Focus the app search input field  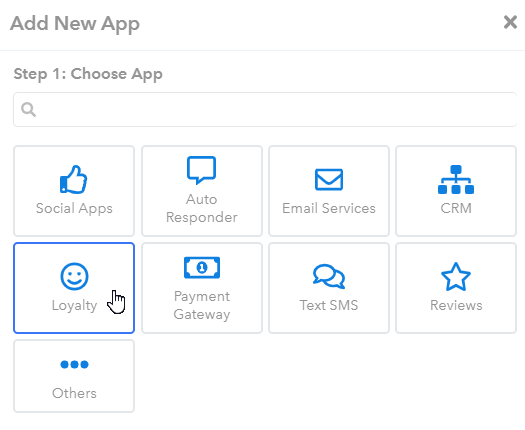(x=265, y=110)
